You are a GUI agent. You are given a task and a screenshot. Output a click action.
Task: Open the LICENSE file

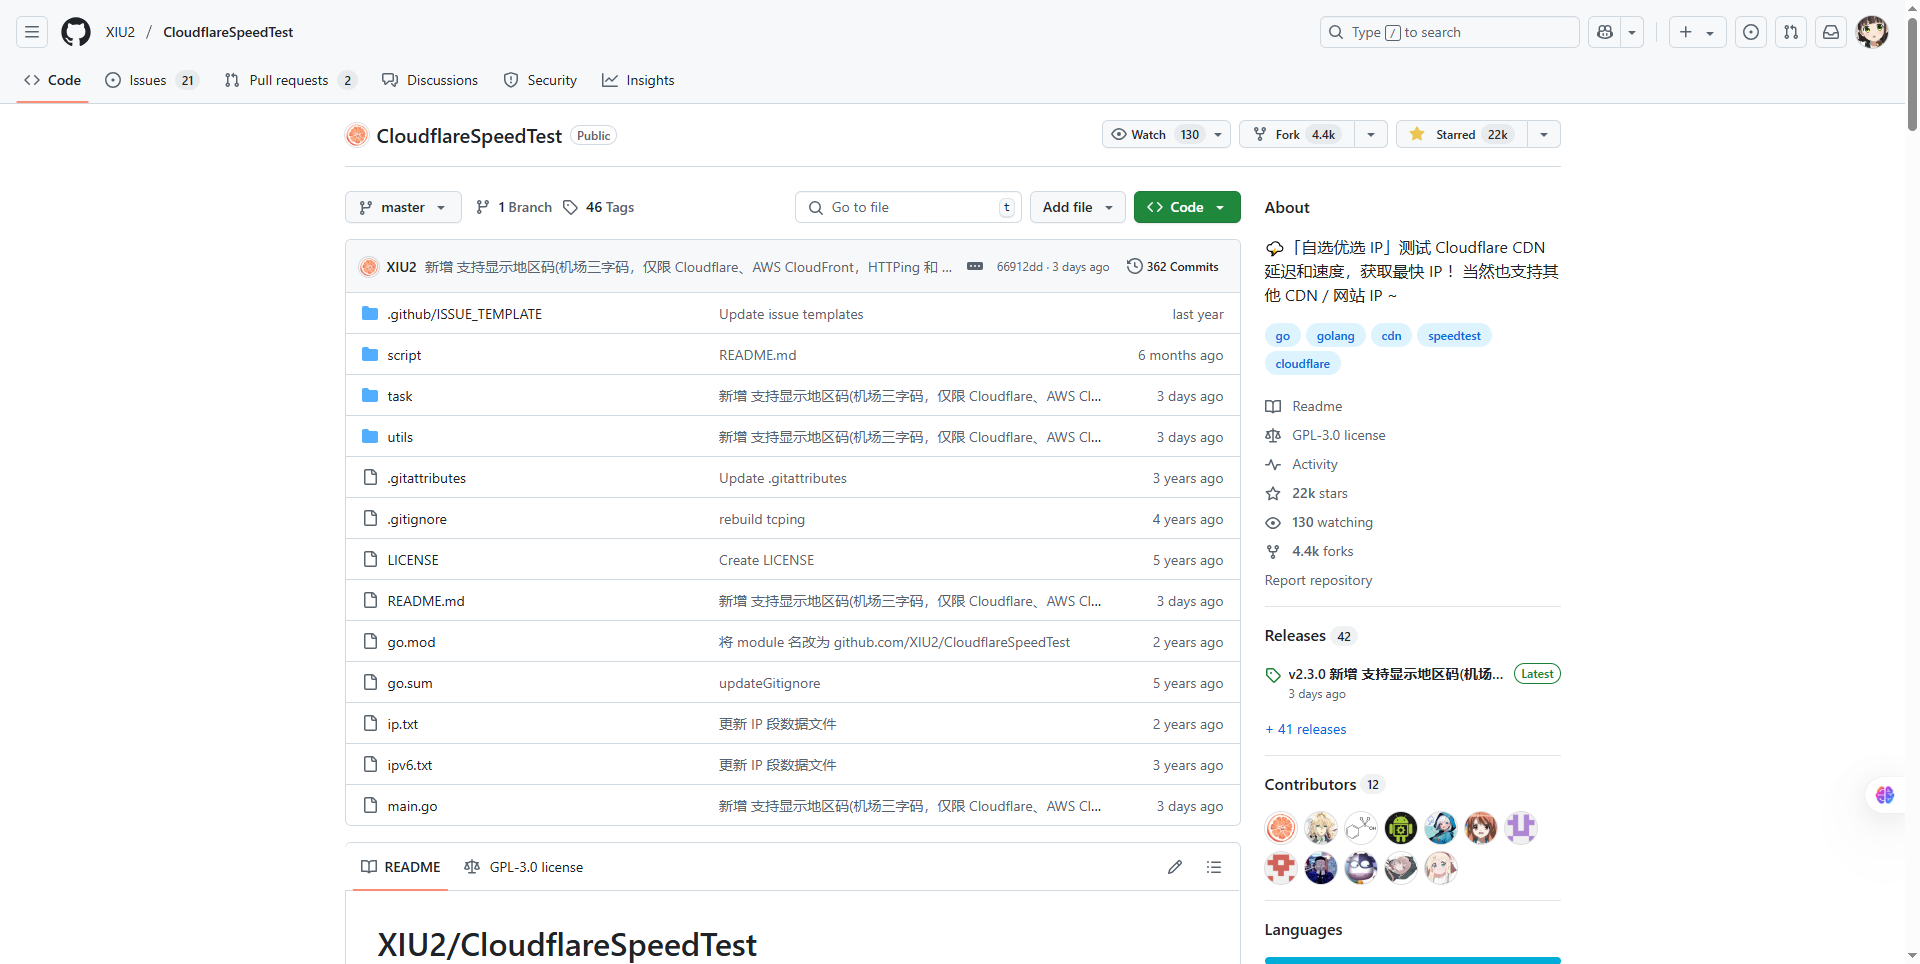point(413,560)
